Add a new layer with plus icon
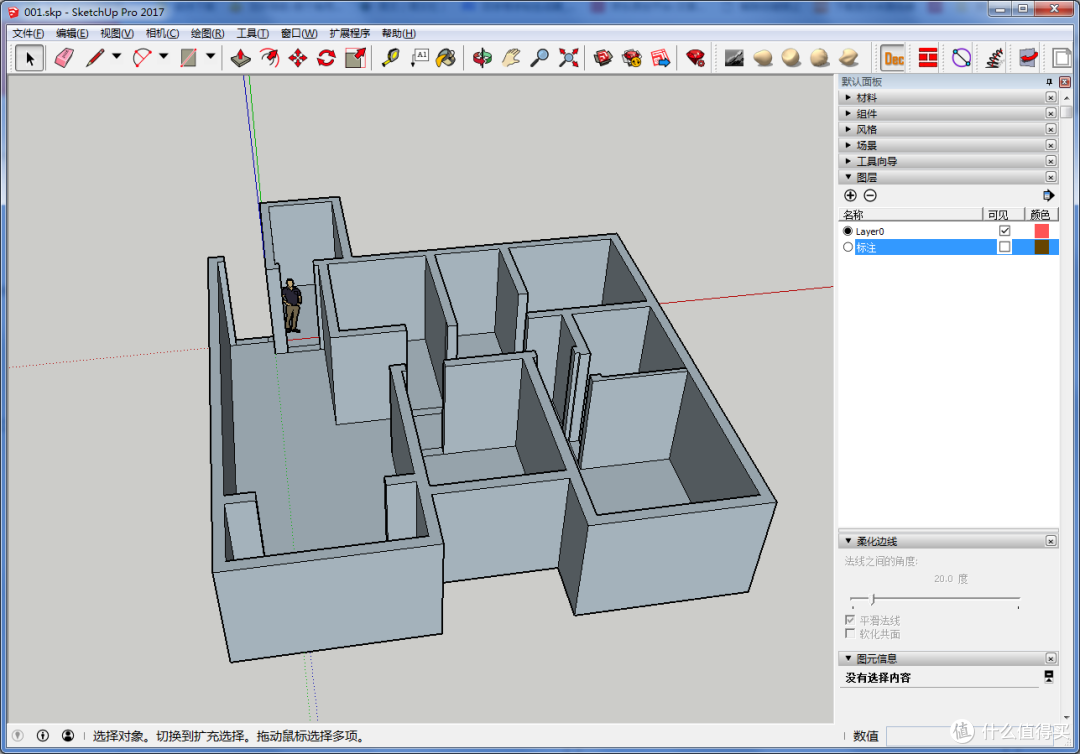Viewport: 1080px width, 754px height. pos(851,196)
